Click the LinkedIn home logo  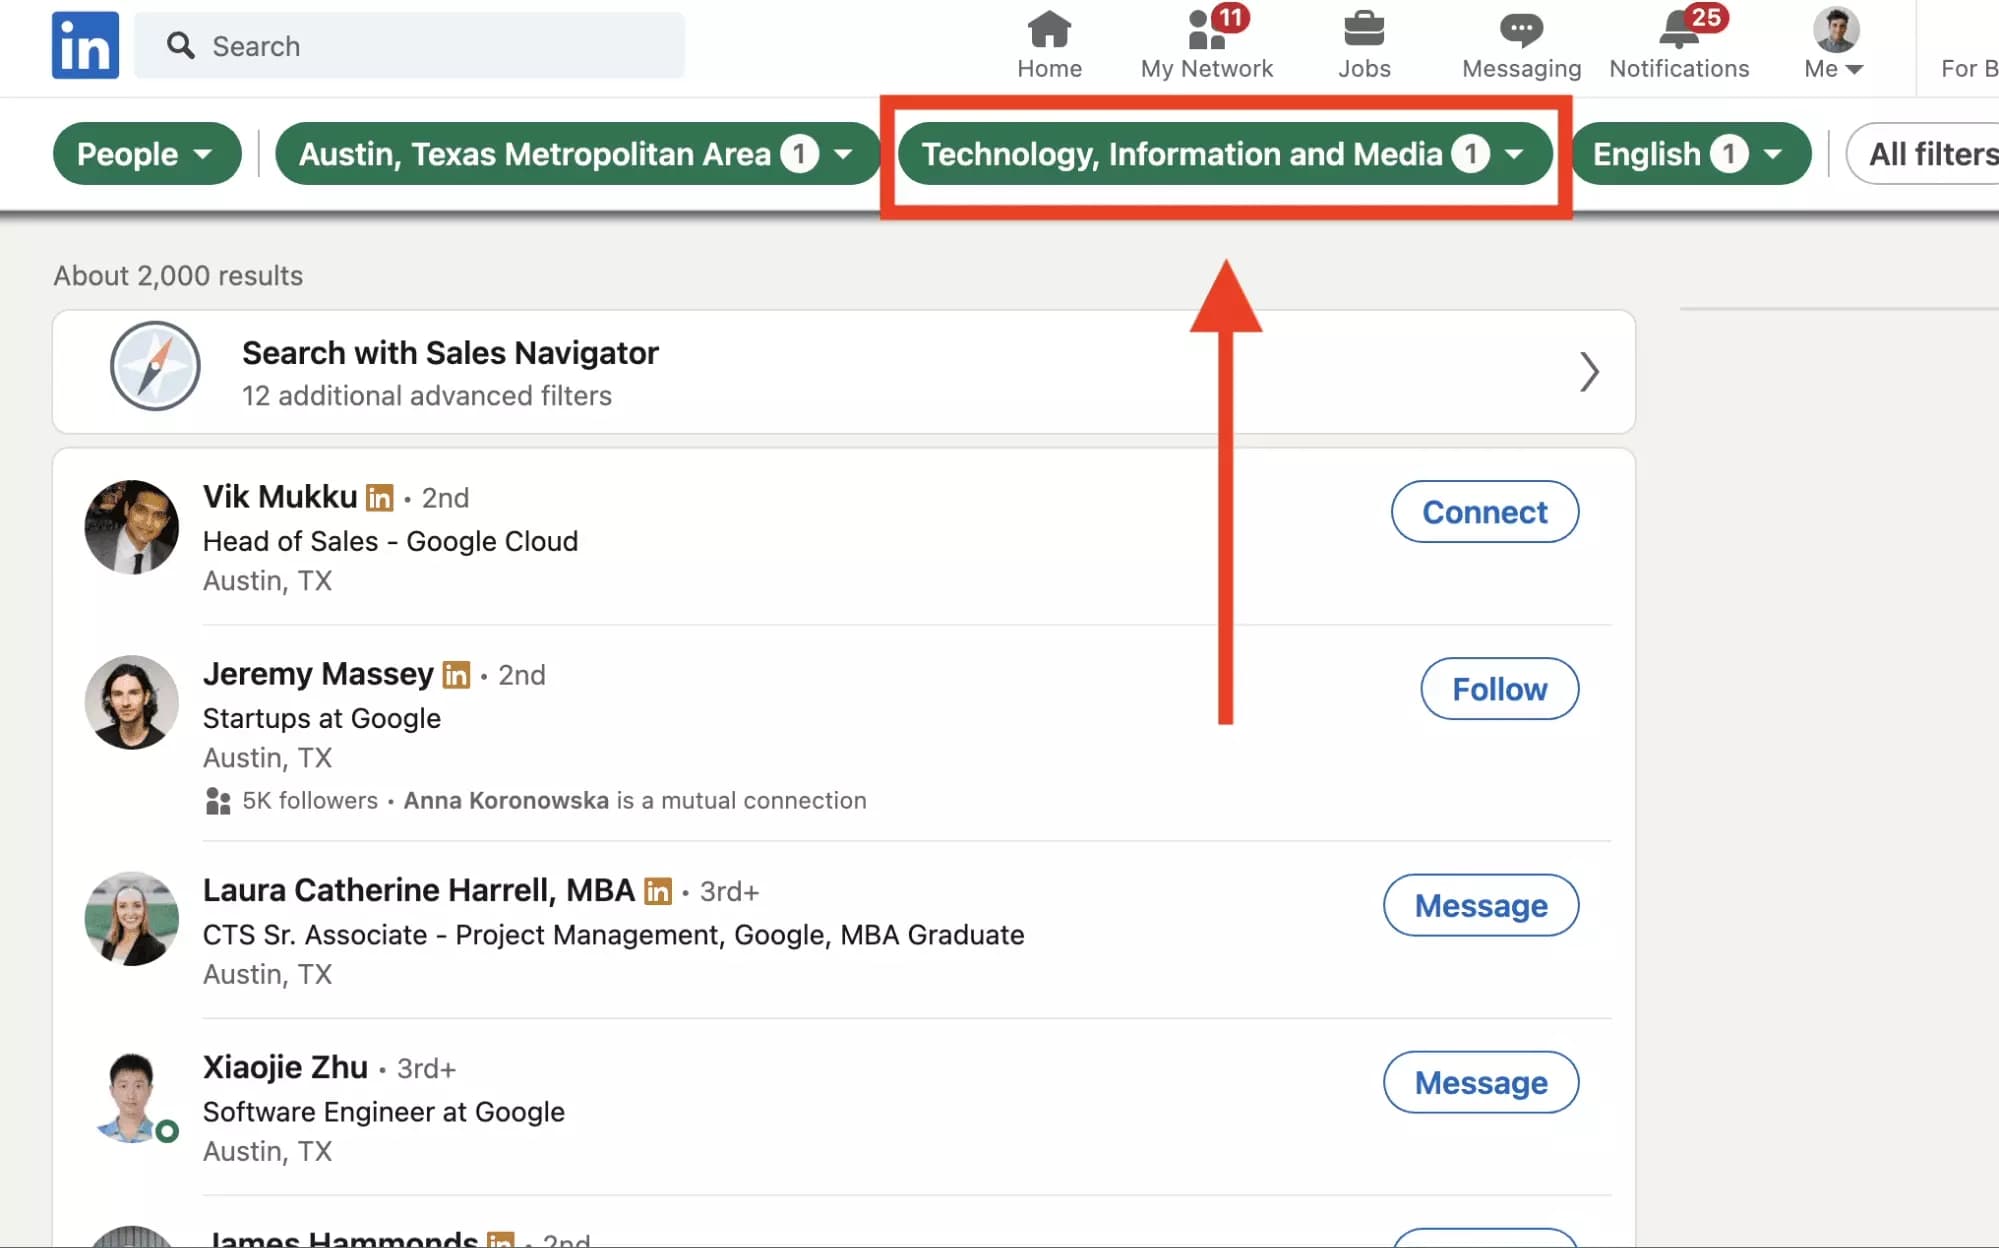(x=85, y=44)
